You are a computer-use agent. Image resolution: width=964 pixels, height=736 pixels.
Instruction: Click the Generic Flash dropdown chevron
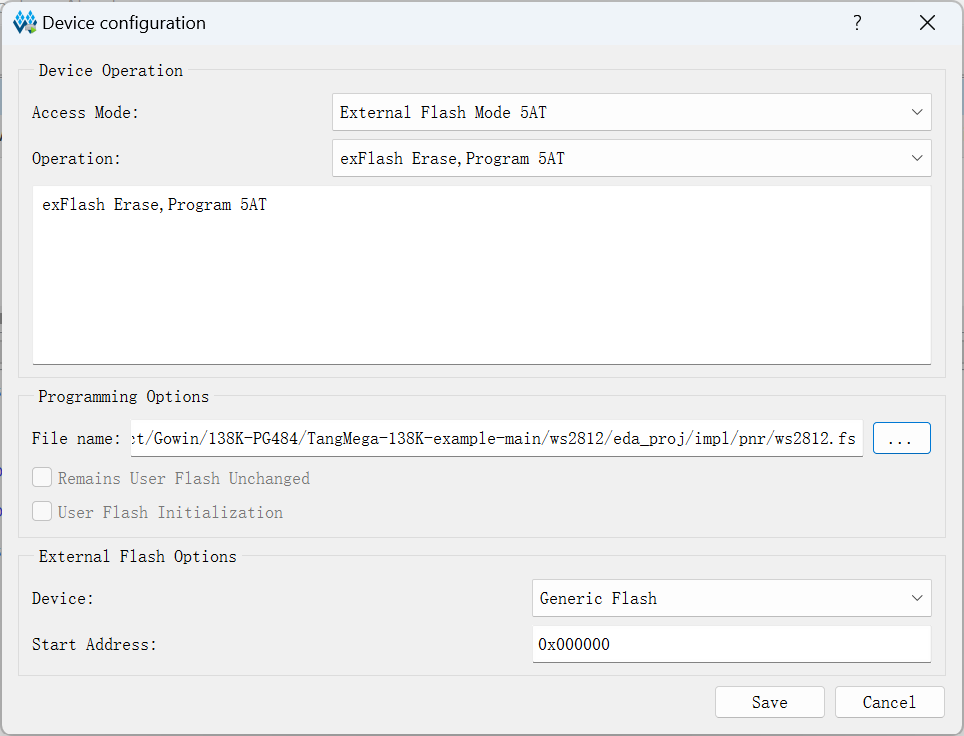(917, 598)
